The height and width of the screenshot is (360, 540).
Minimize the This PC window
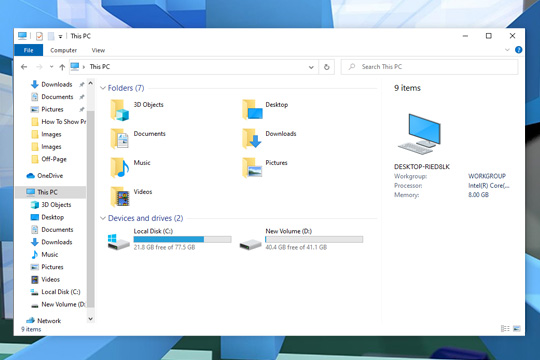coord(465,36)
